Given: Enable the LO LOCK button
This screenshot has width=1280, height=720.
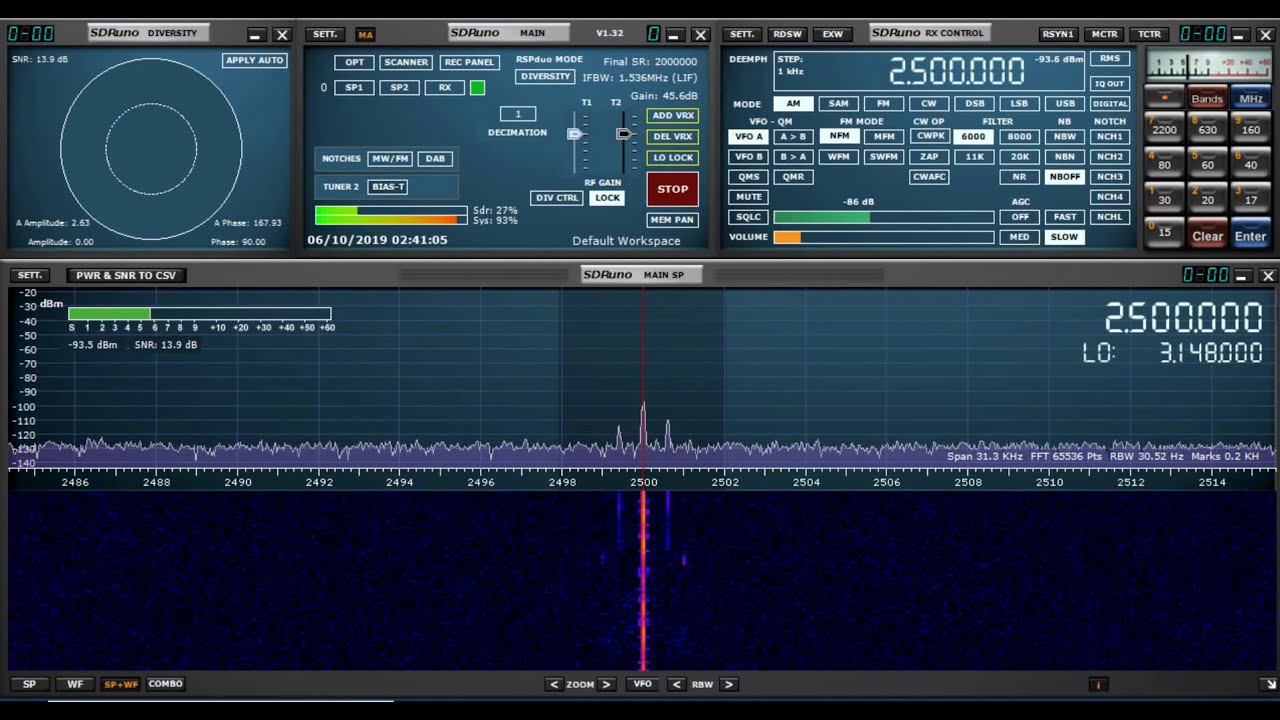Looking at the screenshot, I should [x=673, y=158].
